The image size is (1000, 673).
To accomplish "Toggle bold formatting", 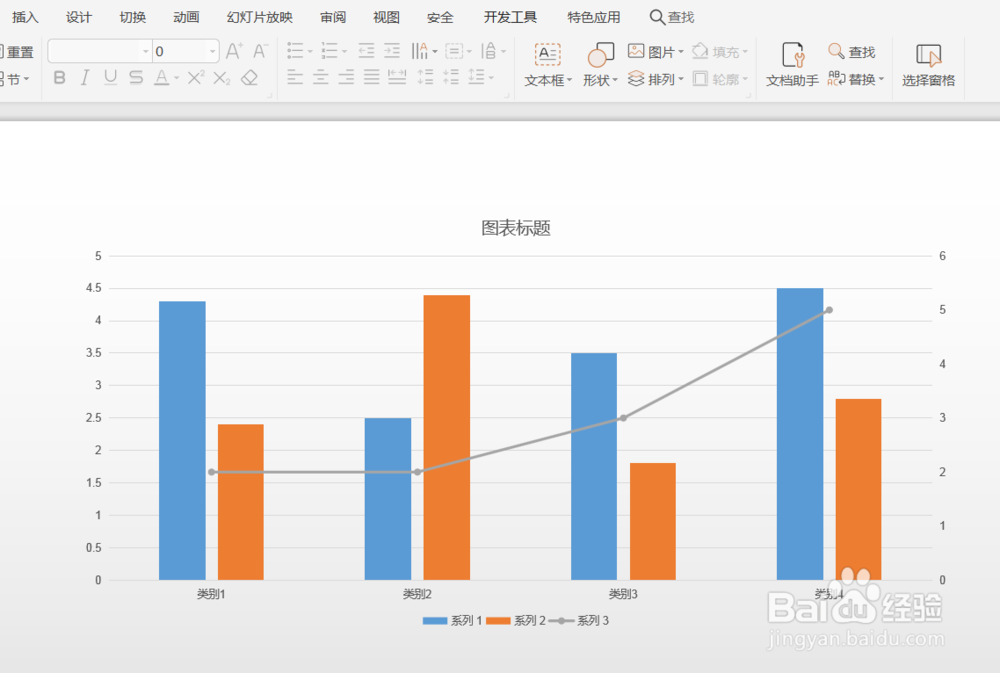I will [59, 78].
